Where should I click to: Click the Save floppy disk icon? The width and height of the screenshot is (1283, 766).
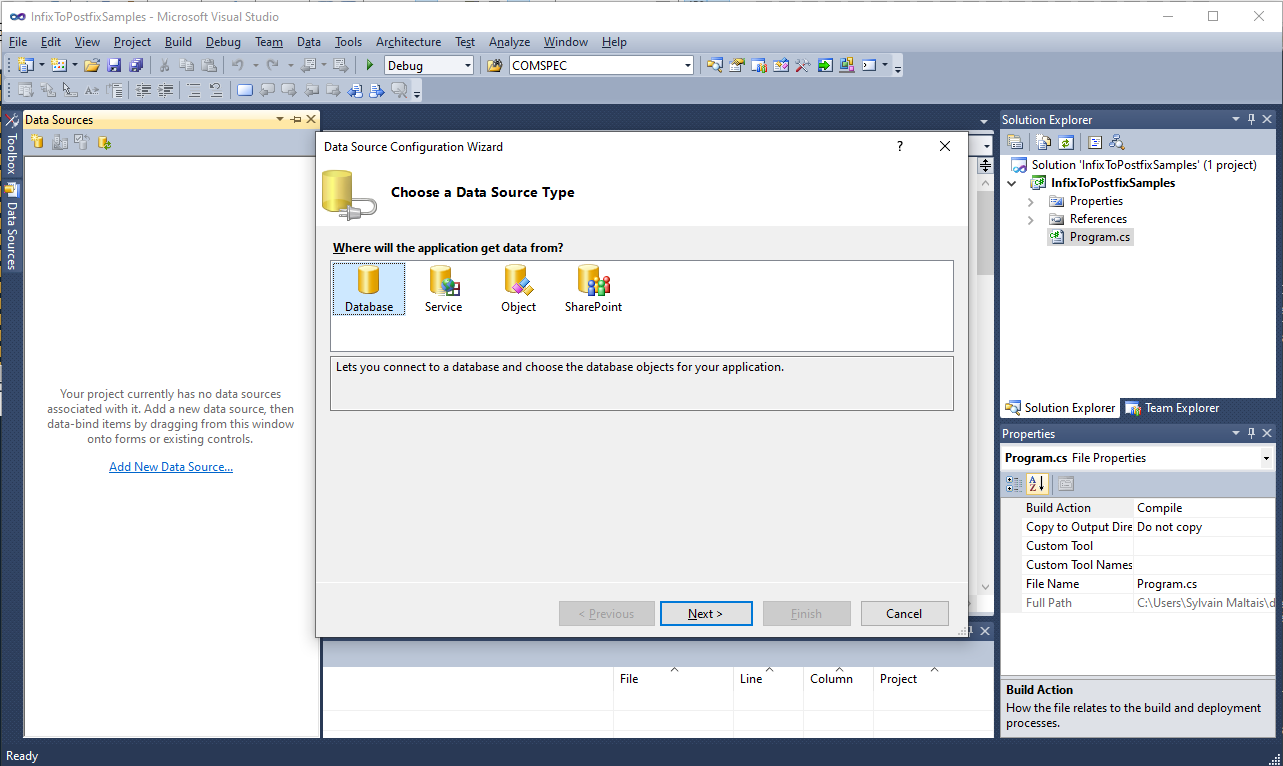coord(114,66)
